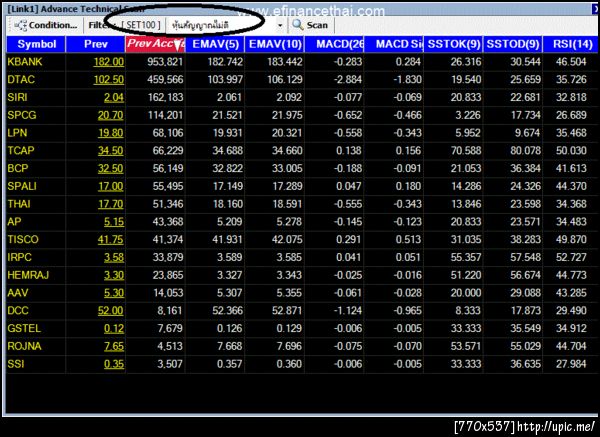
Task: Click the Scan magnifier icon
Action: 298,24
